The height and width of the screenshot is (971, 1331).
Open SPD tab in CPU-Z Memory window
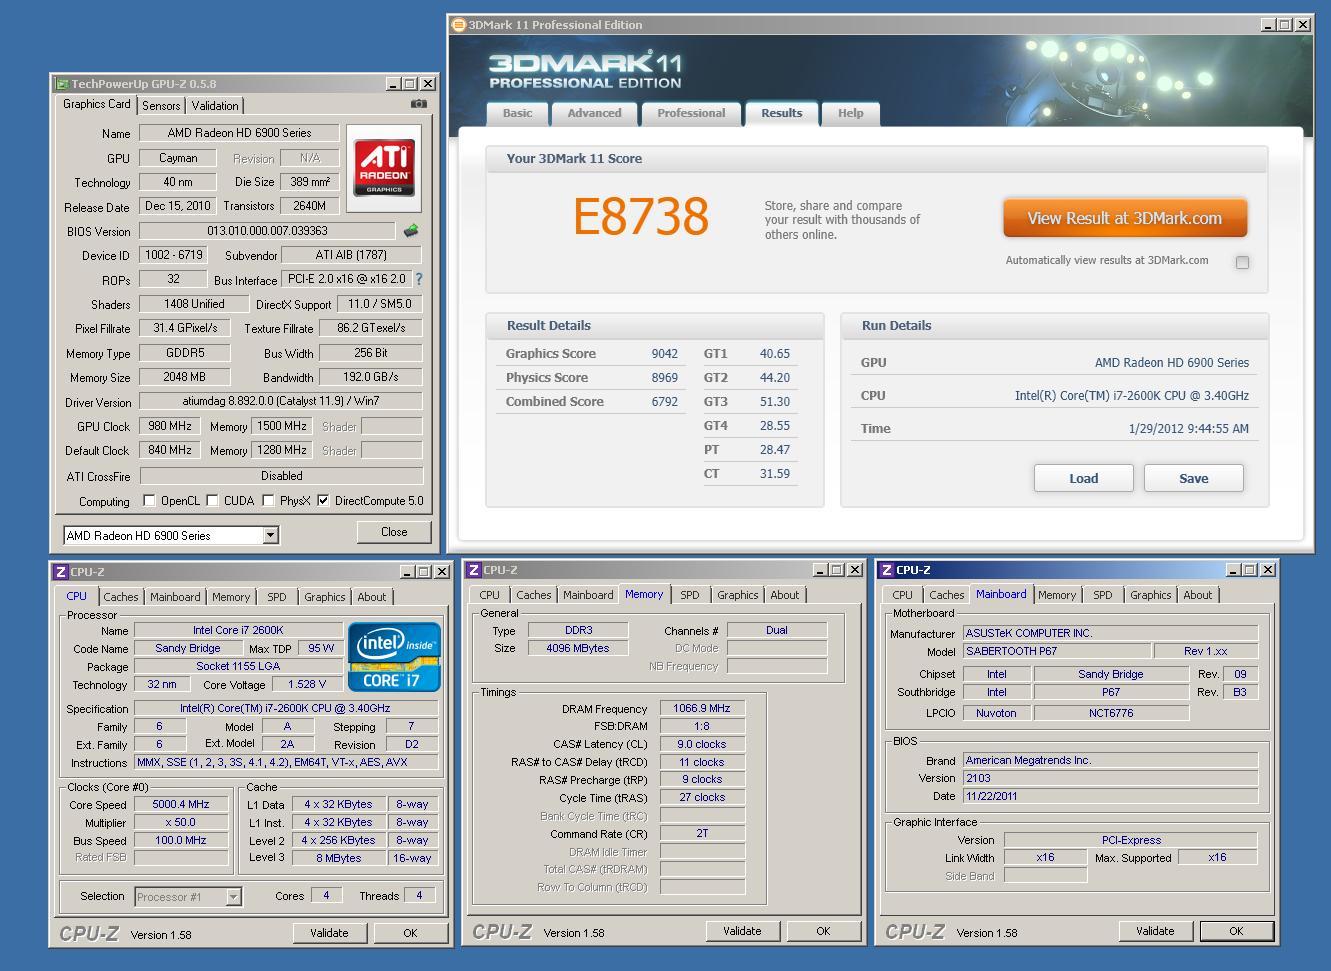[x=690, y=595]
